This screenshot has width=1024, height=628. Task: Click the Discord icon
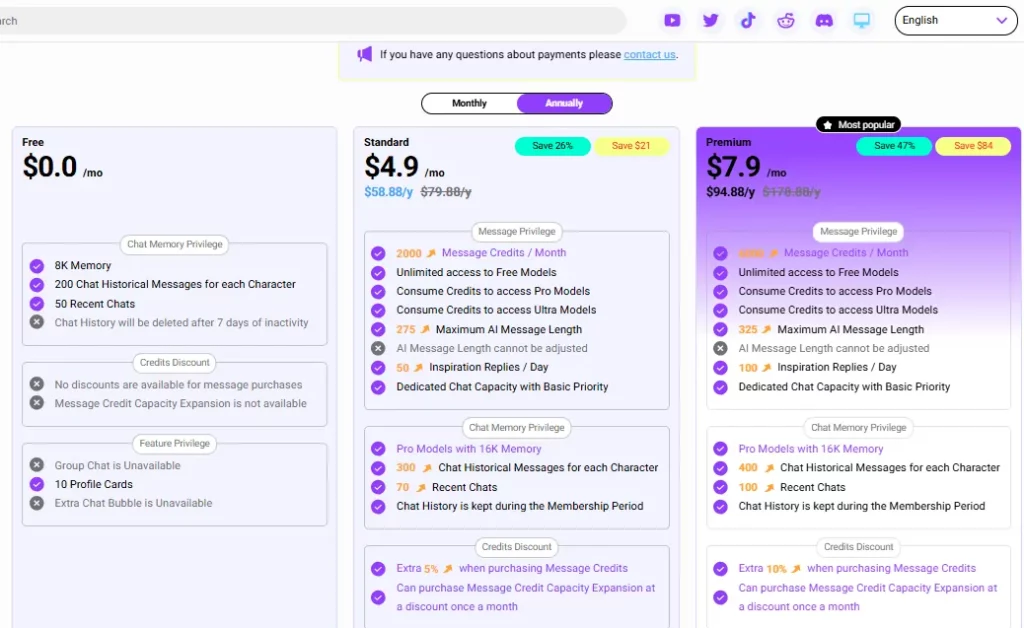pos(823,20)
